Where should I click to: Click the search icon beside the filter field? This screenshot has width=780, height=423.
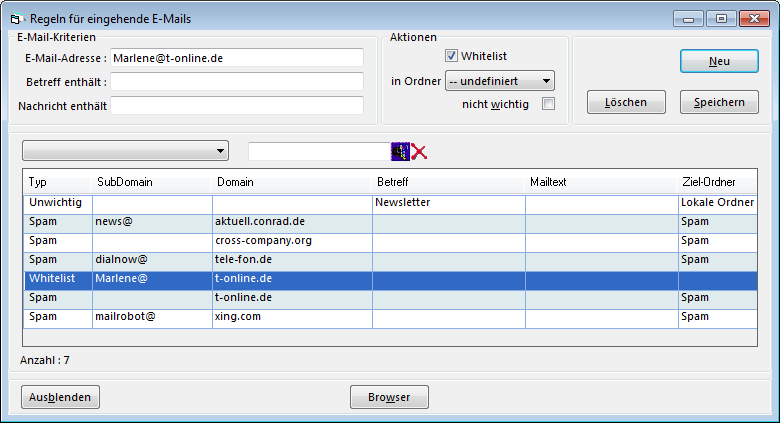[x=400, y=151]
